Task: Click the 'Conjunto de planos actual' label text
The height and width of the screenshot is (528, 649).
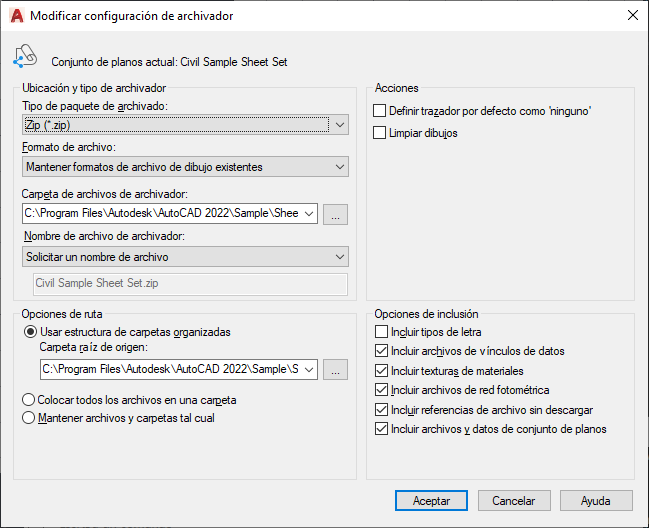Action: click(169, 62)
